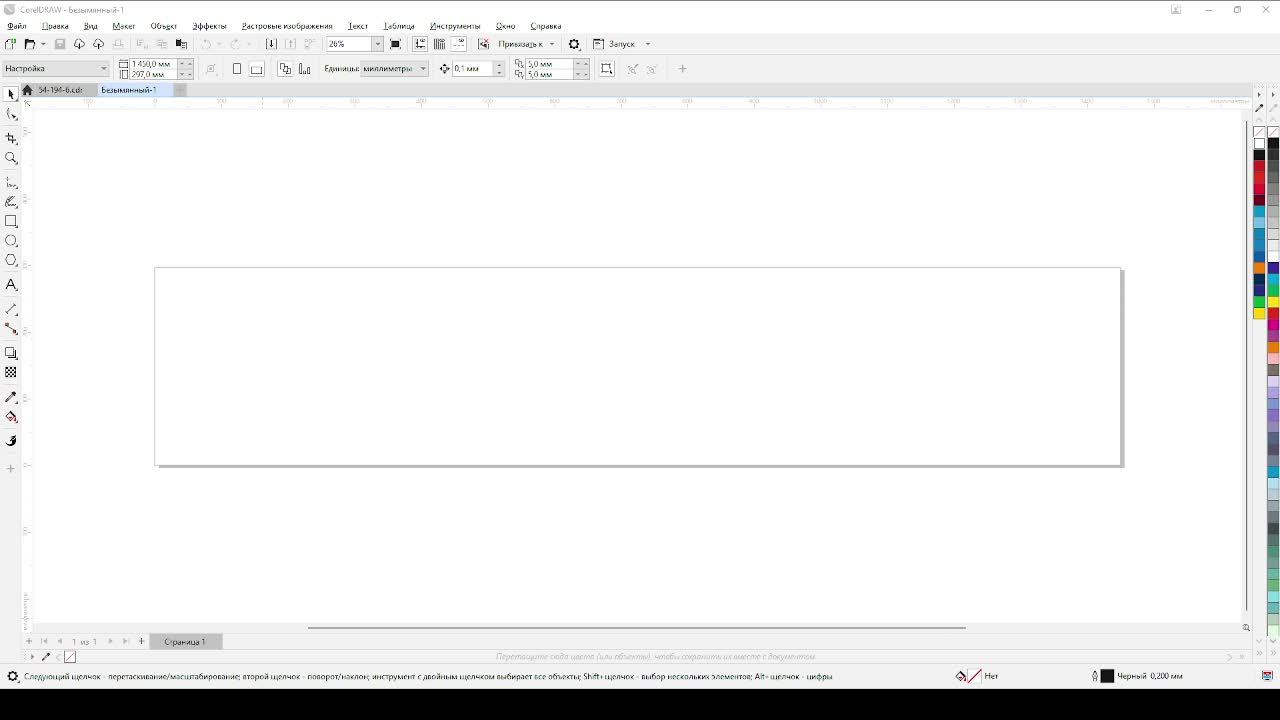The width and height of the screenshot is (1280, 720).
Task: Open a new document tab
Action: click(x=180, y=90)
